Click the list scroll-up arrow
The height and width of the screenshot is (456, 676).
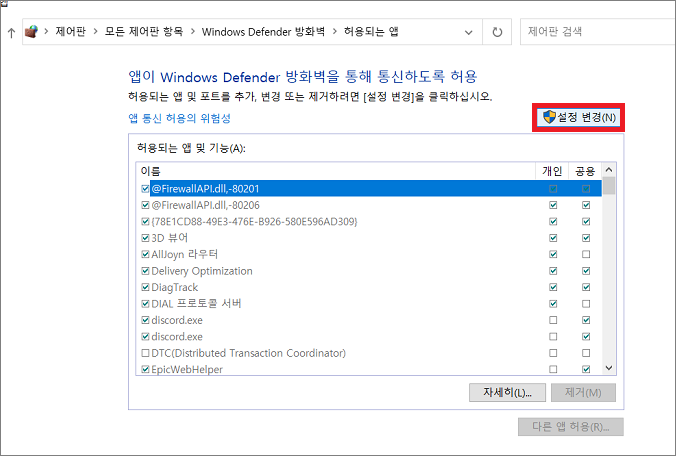tap(609, 170)
